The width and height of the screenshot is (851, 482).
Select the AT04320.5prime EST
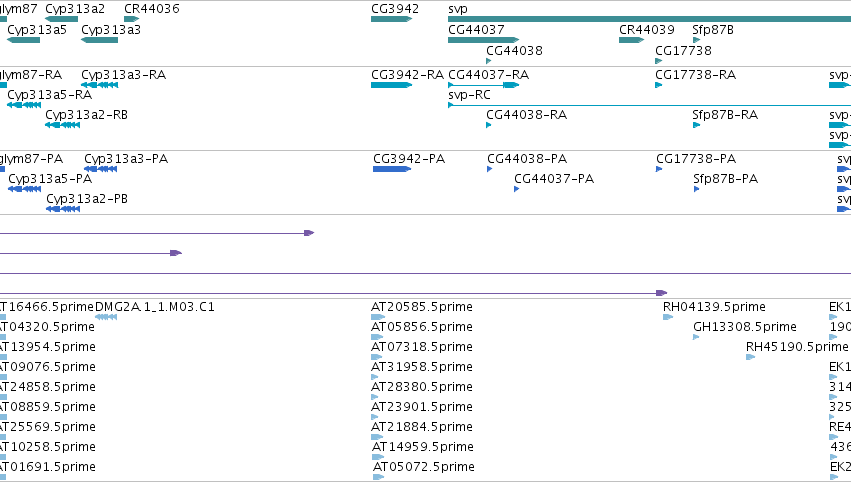[3, 337]
